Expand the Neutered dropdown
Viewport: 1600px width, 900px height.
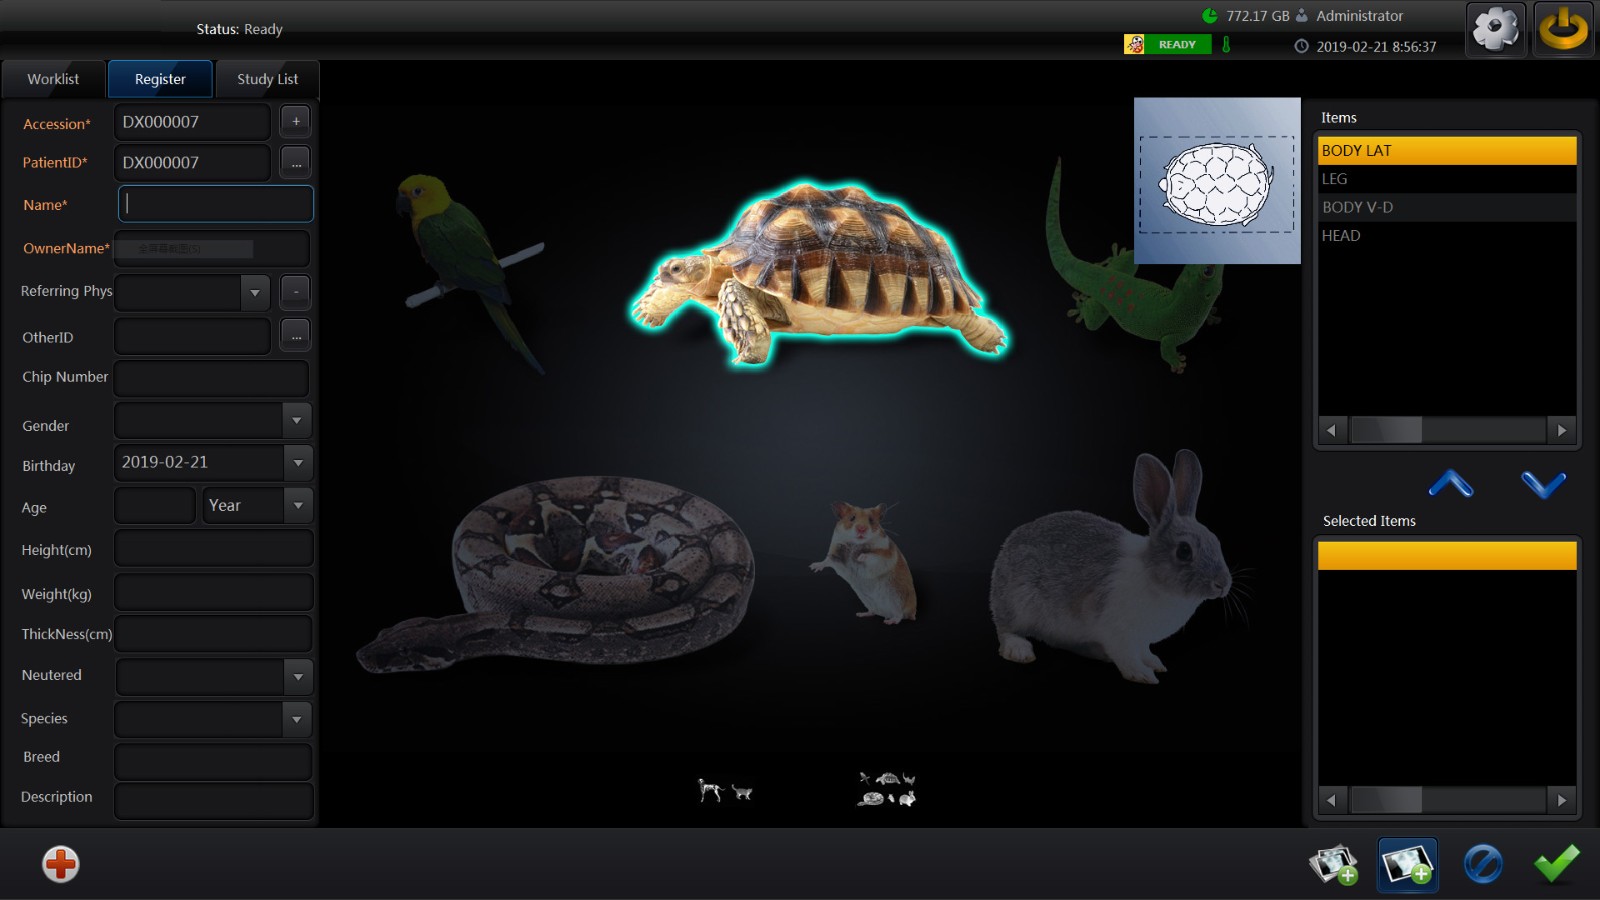pos(297,677)
